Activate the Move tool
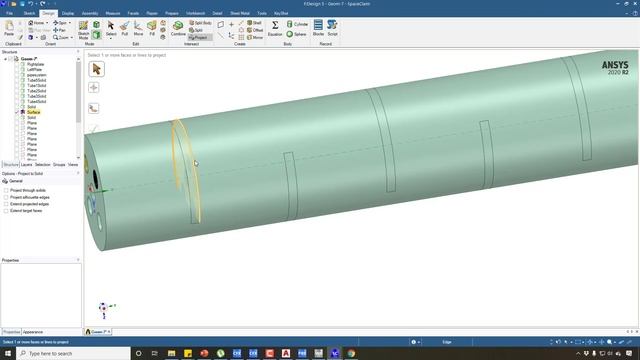640x360 pixels. [x=138, y=28]
